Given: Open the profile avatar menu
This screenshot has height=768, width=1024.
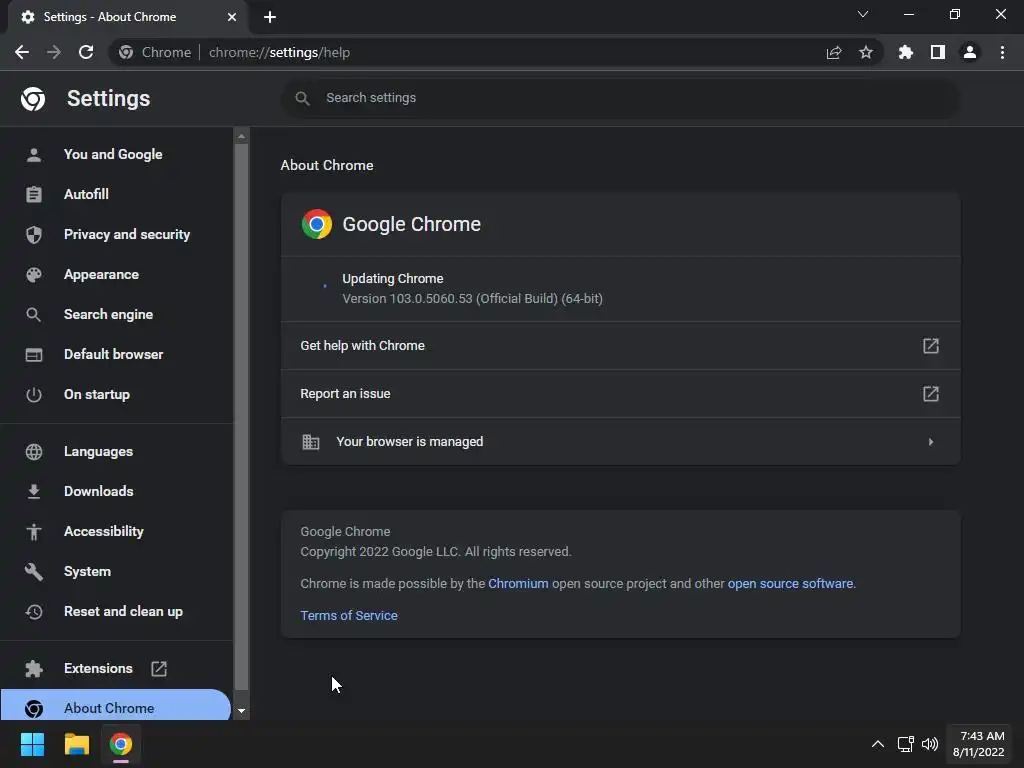Looking at the screenshot, I should click(970, 52).
